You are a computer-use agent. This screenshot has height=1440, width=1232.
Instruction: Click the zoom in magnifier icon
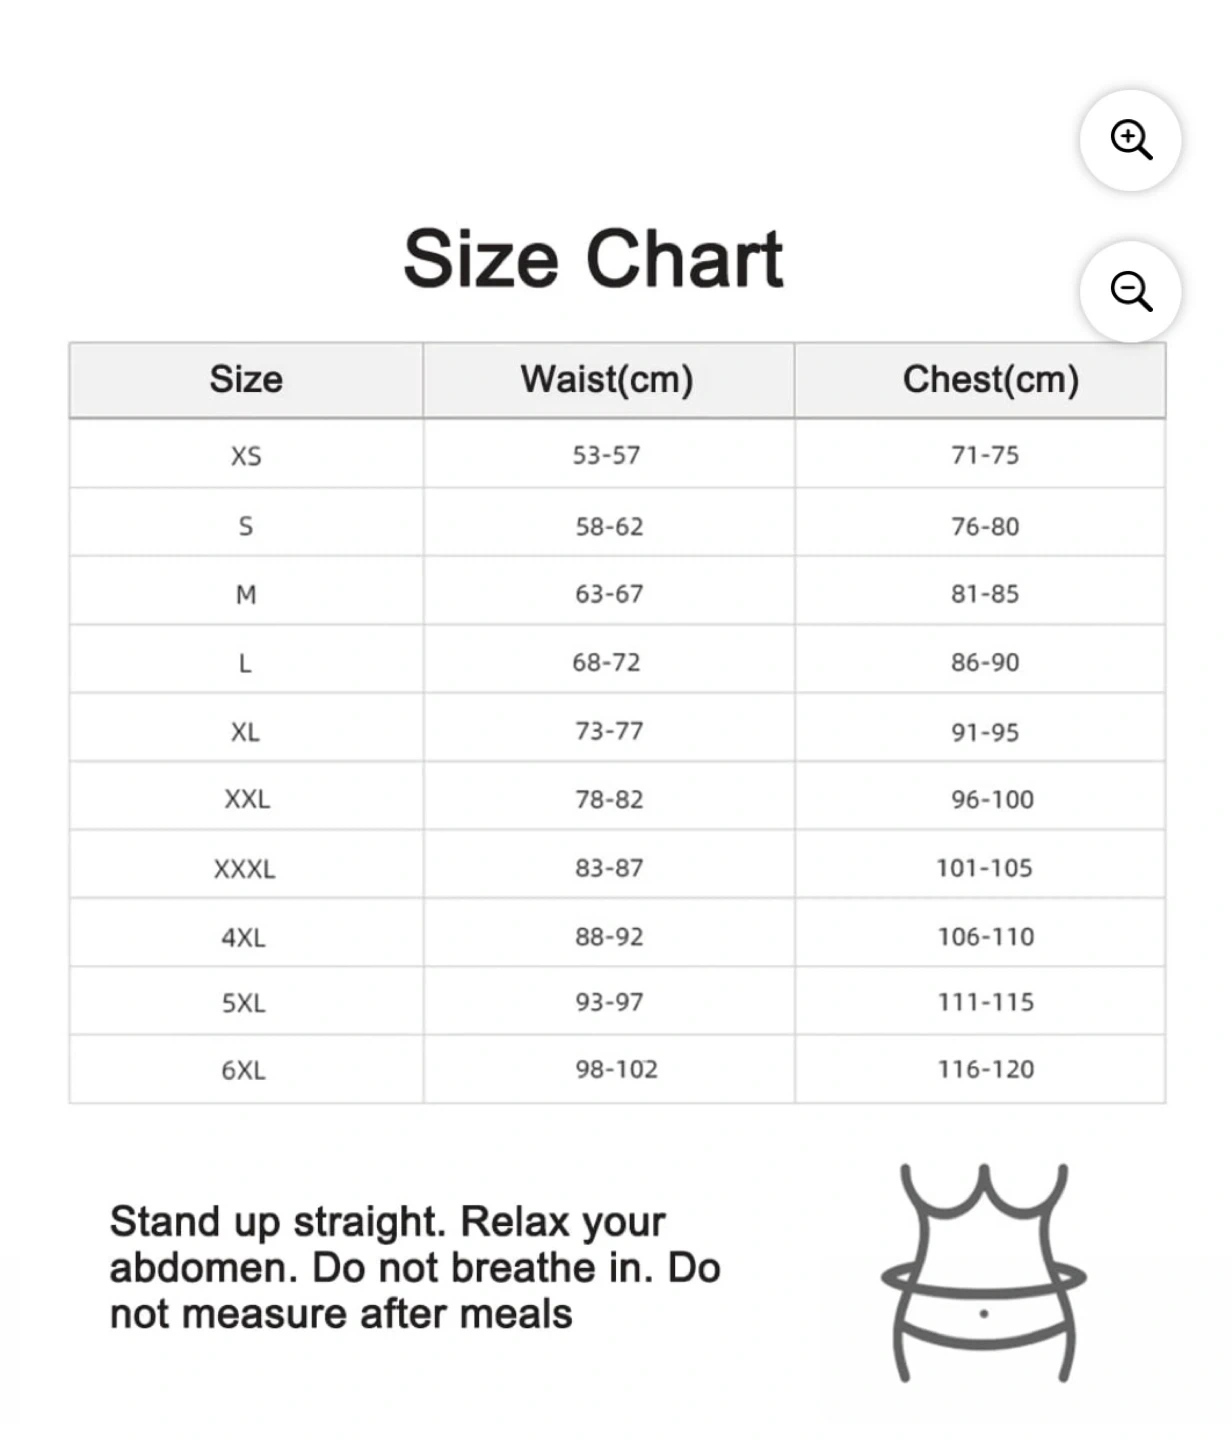click(1131, 140)
